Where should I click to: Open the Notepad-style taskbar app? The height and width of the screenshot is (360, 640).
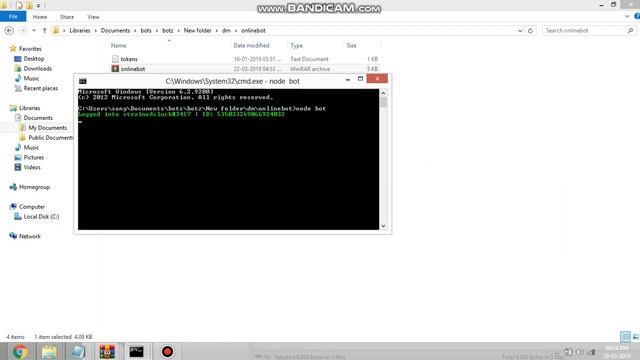click(78, 351)
